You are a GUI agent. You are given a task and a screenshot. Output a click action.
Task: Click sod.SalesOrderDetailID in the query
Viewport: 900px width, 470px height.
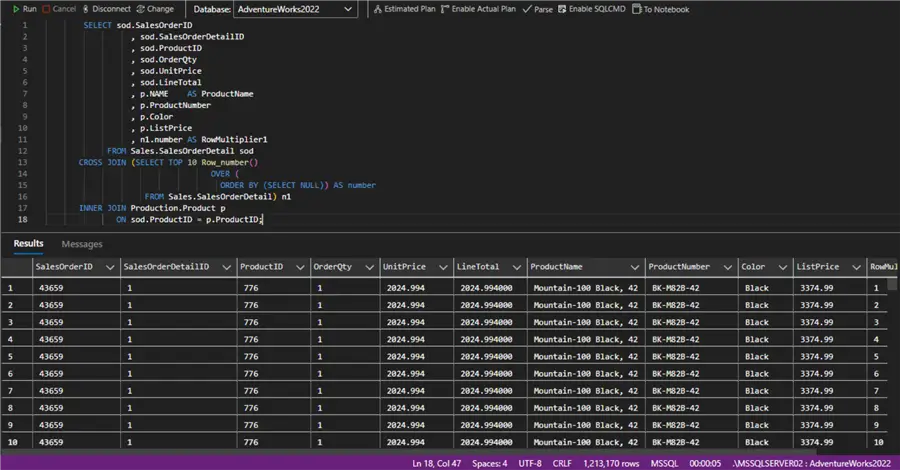point(192,37)
